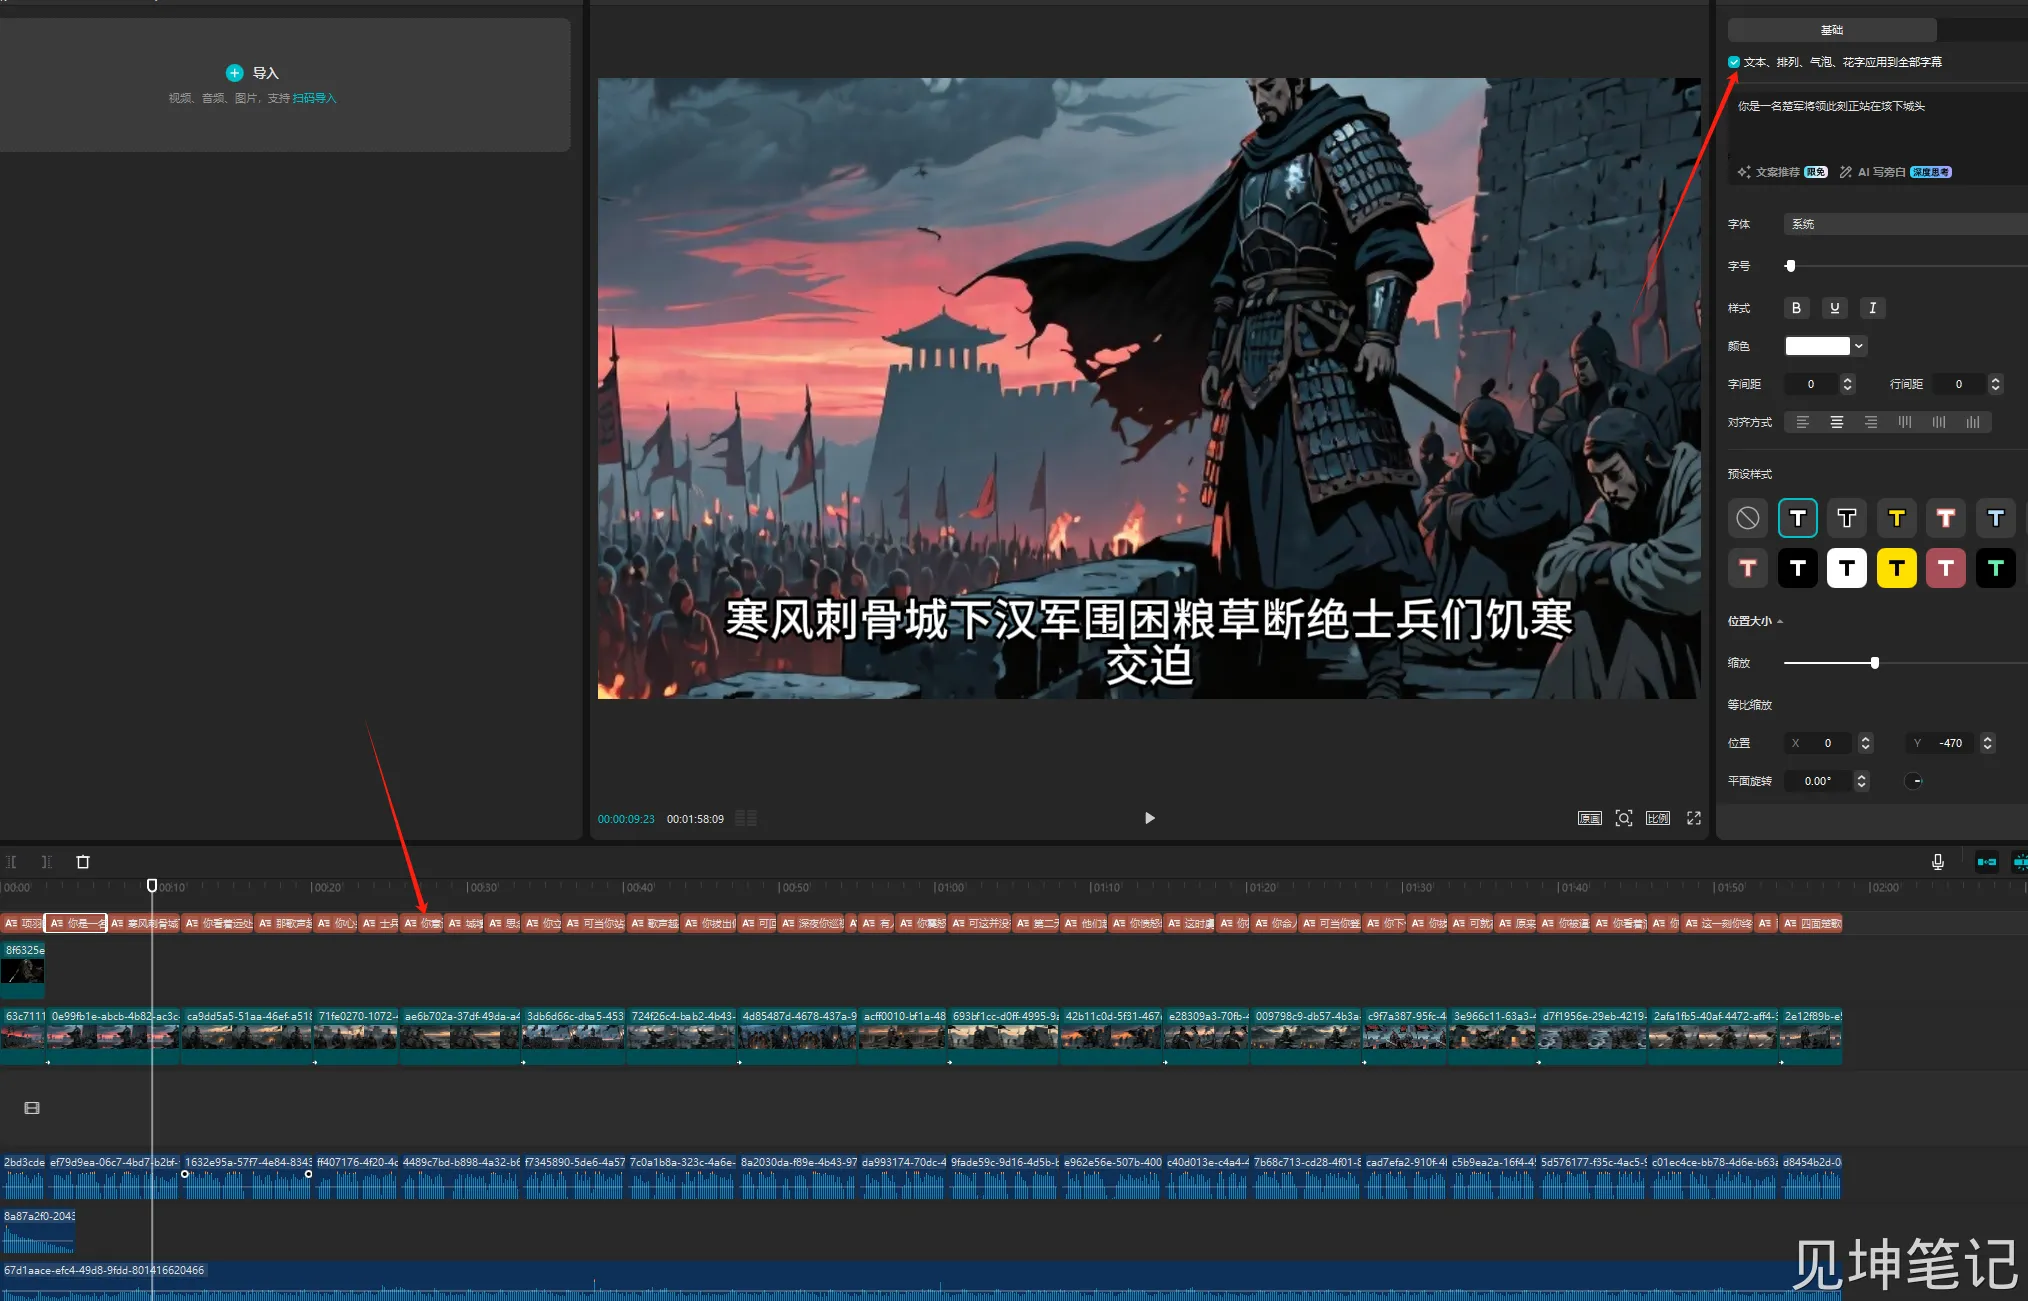
Task: Uncheck apply text styles to all subtitles
Action: (1734, 62)
